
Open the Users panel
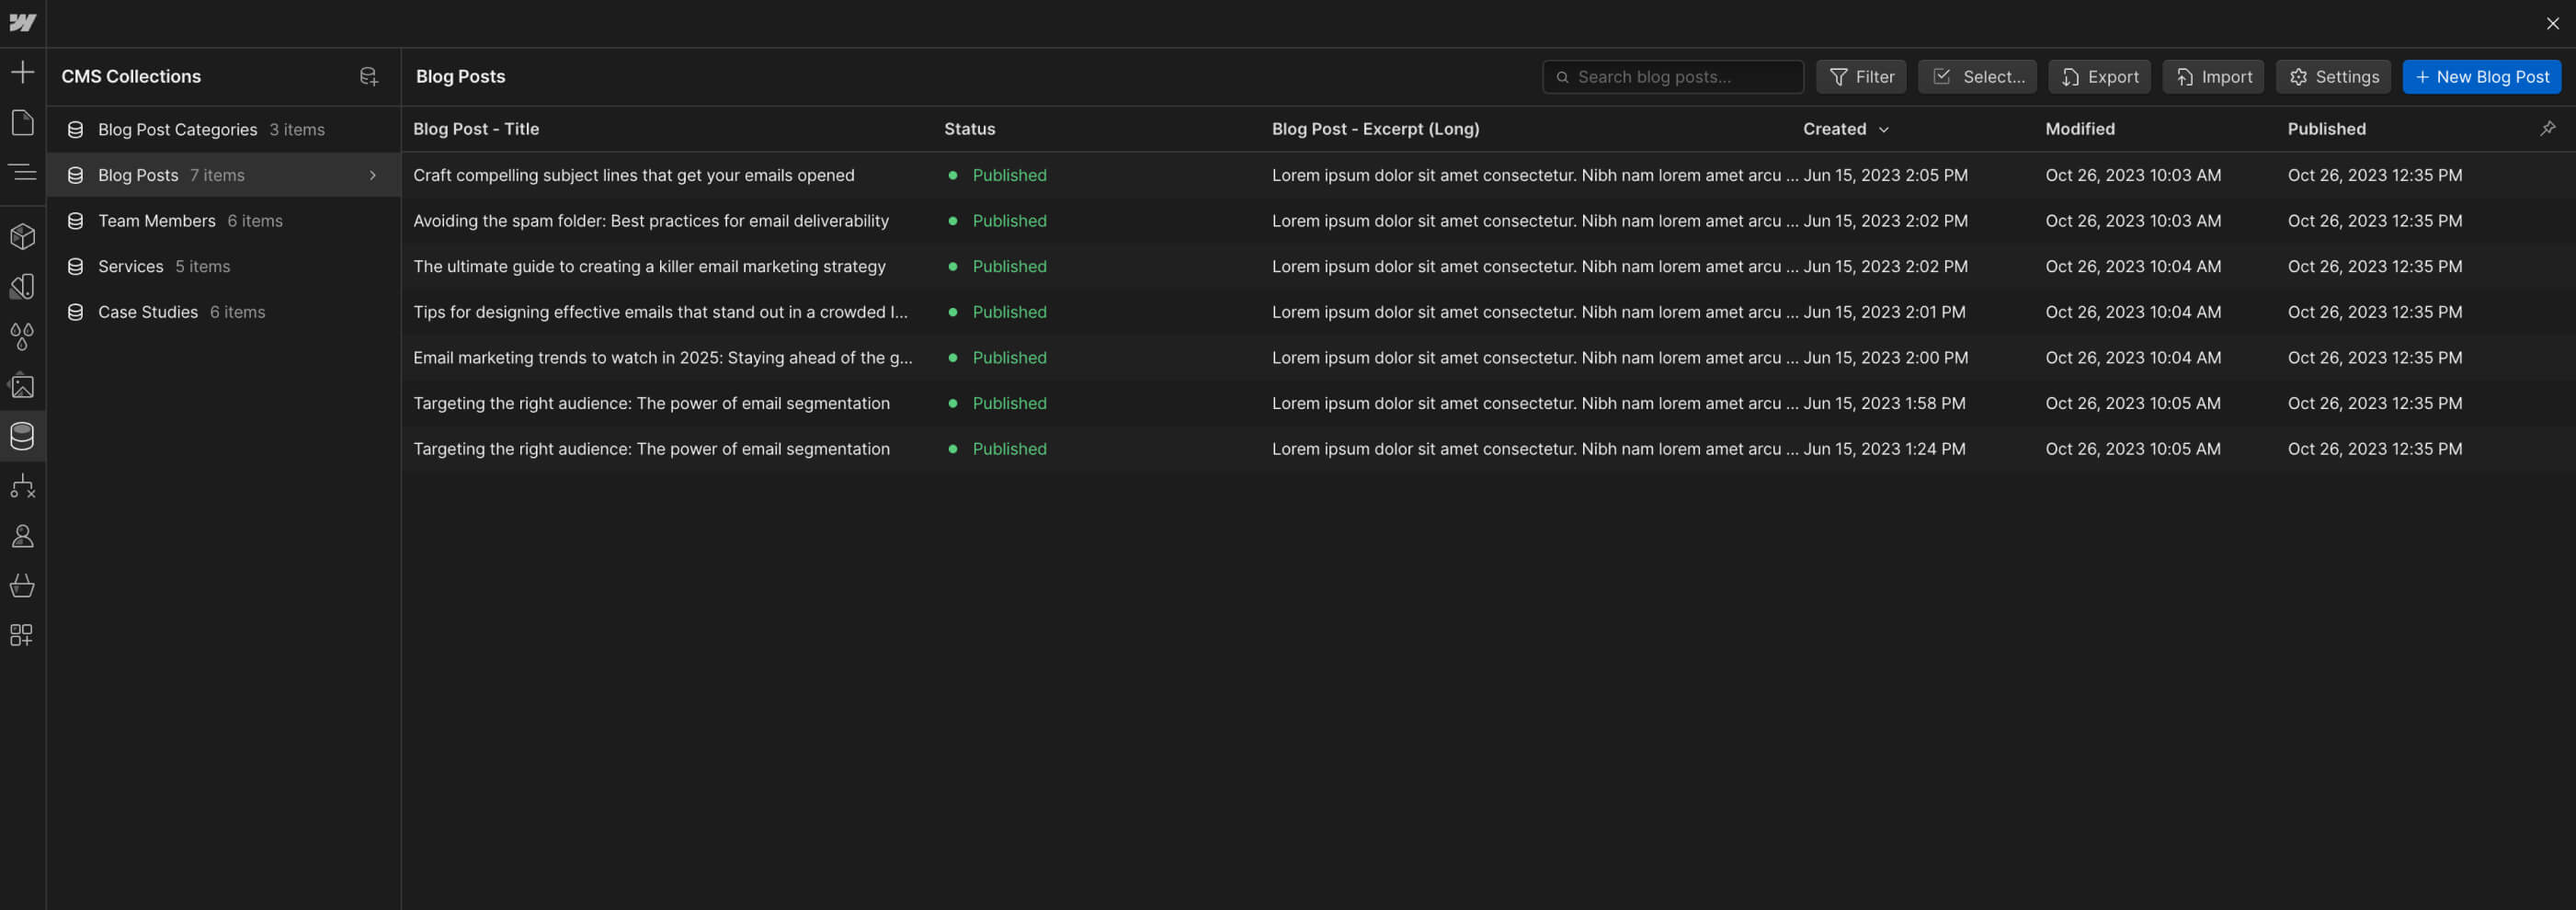pyautogui.click(x=22, y=536)
